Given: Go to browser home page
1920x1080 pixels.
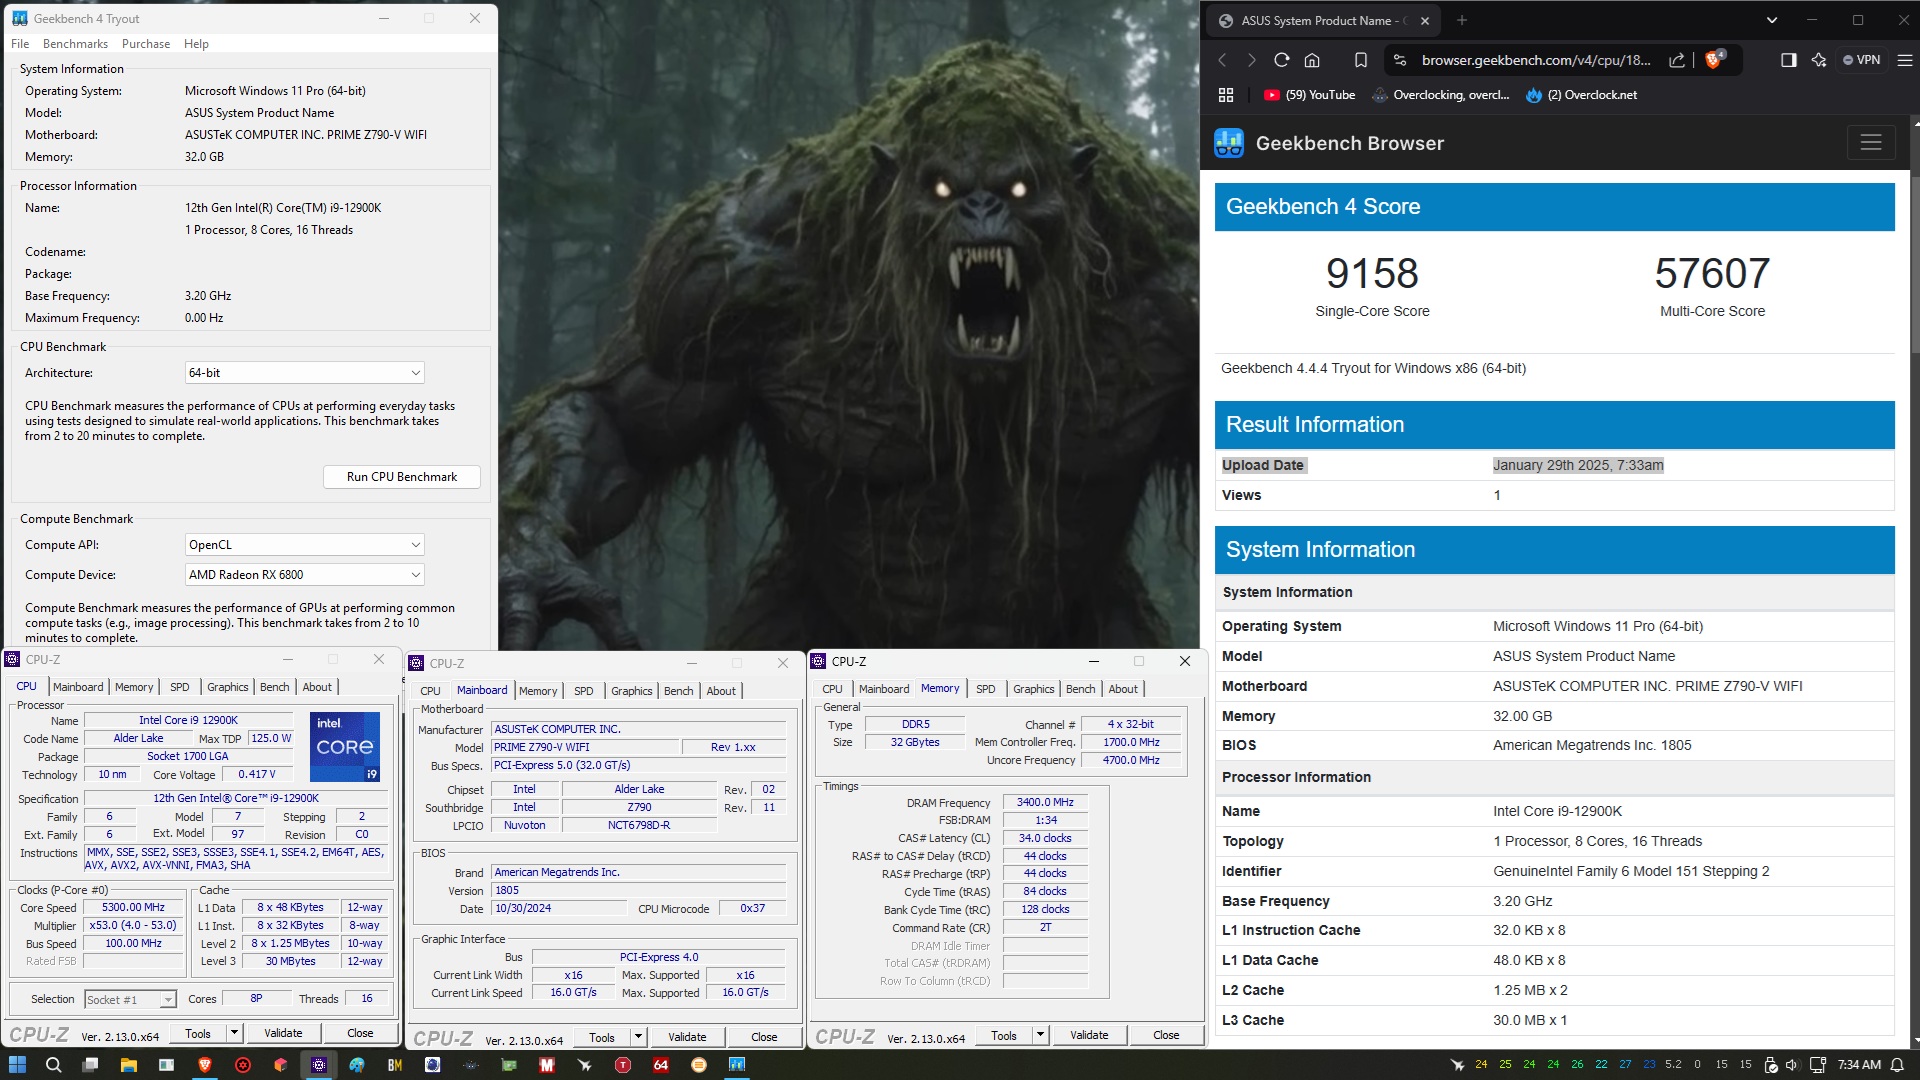Looking at the screenshot, I should [x=1312, y=60].
